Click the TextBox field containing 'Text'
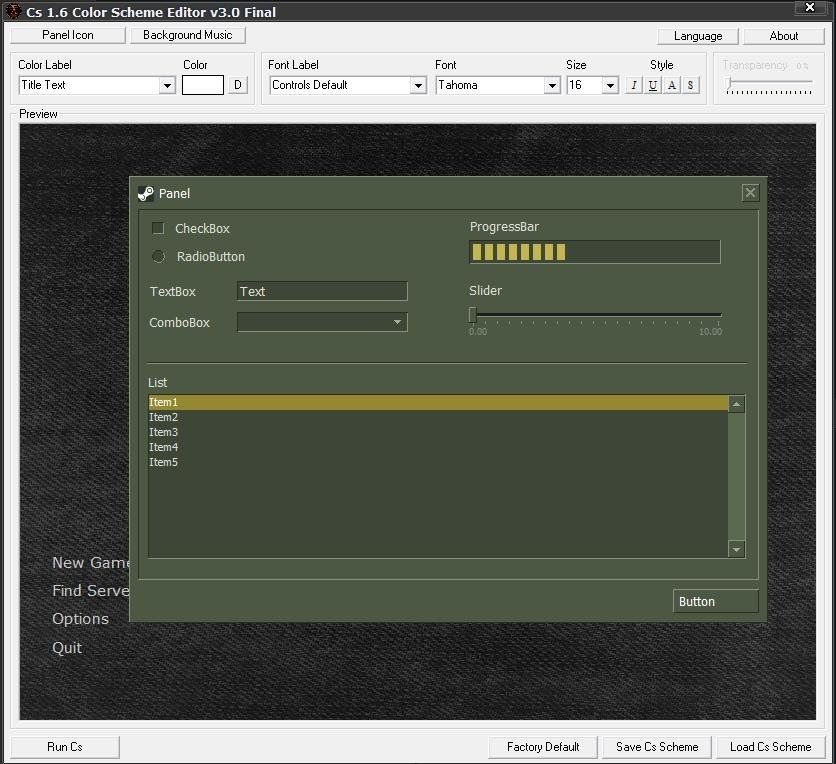Screen dimensions: 836x764 coord(322,291)
